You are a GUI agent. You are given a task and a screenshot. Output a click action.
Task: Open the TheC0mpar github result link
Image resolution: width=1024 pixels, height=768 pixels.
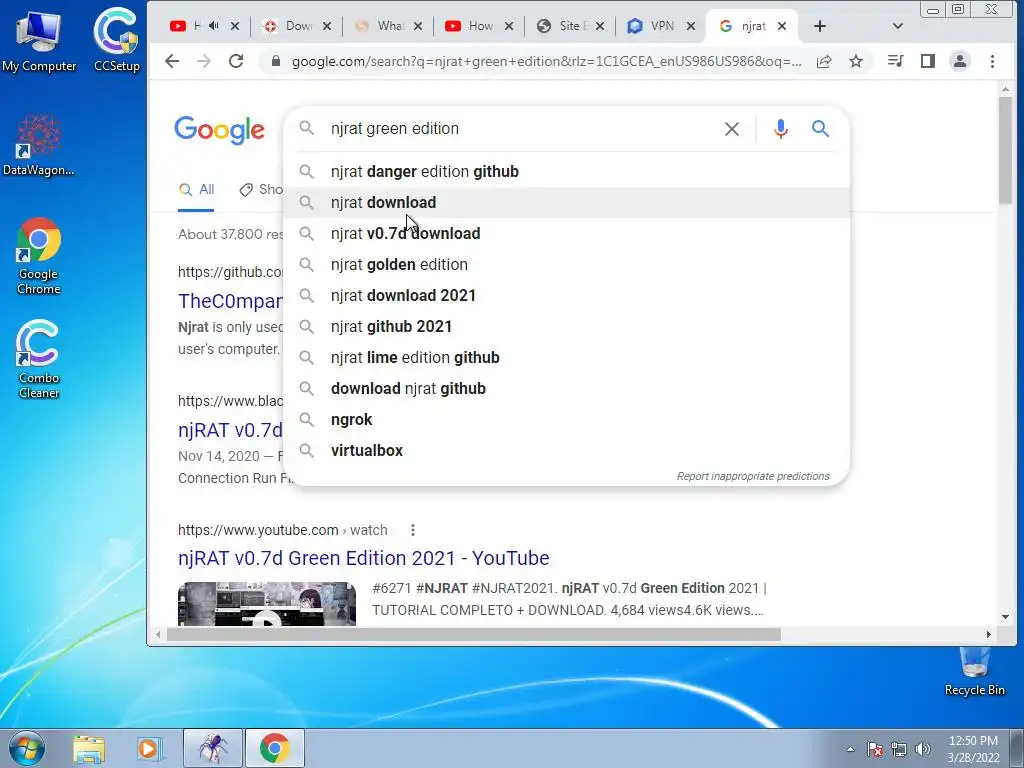[x=231, y=301]
